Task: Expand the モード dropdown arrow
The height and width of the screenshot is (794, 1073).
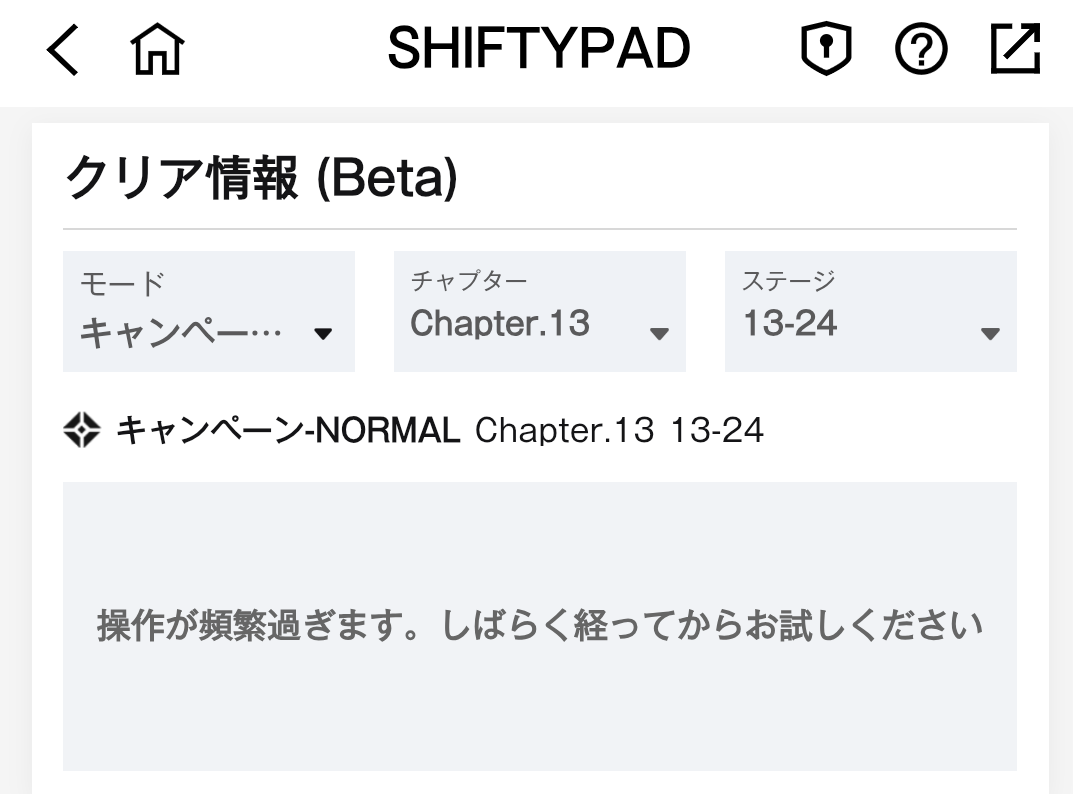Action: (x=323, y=333)
